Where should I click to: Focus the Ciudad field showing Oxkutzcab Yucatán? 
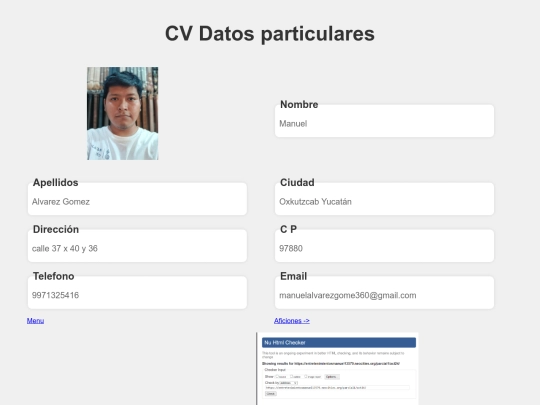[384, 199]
